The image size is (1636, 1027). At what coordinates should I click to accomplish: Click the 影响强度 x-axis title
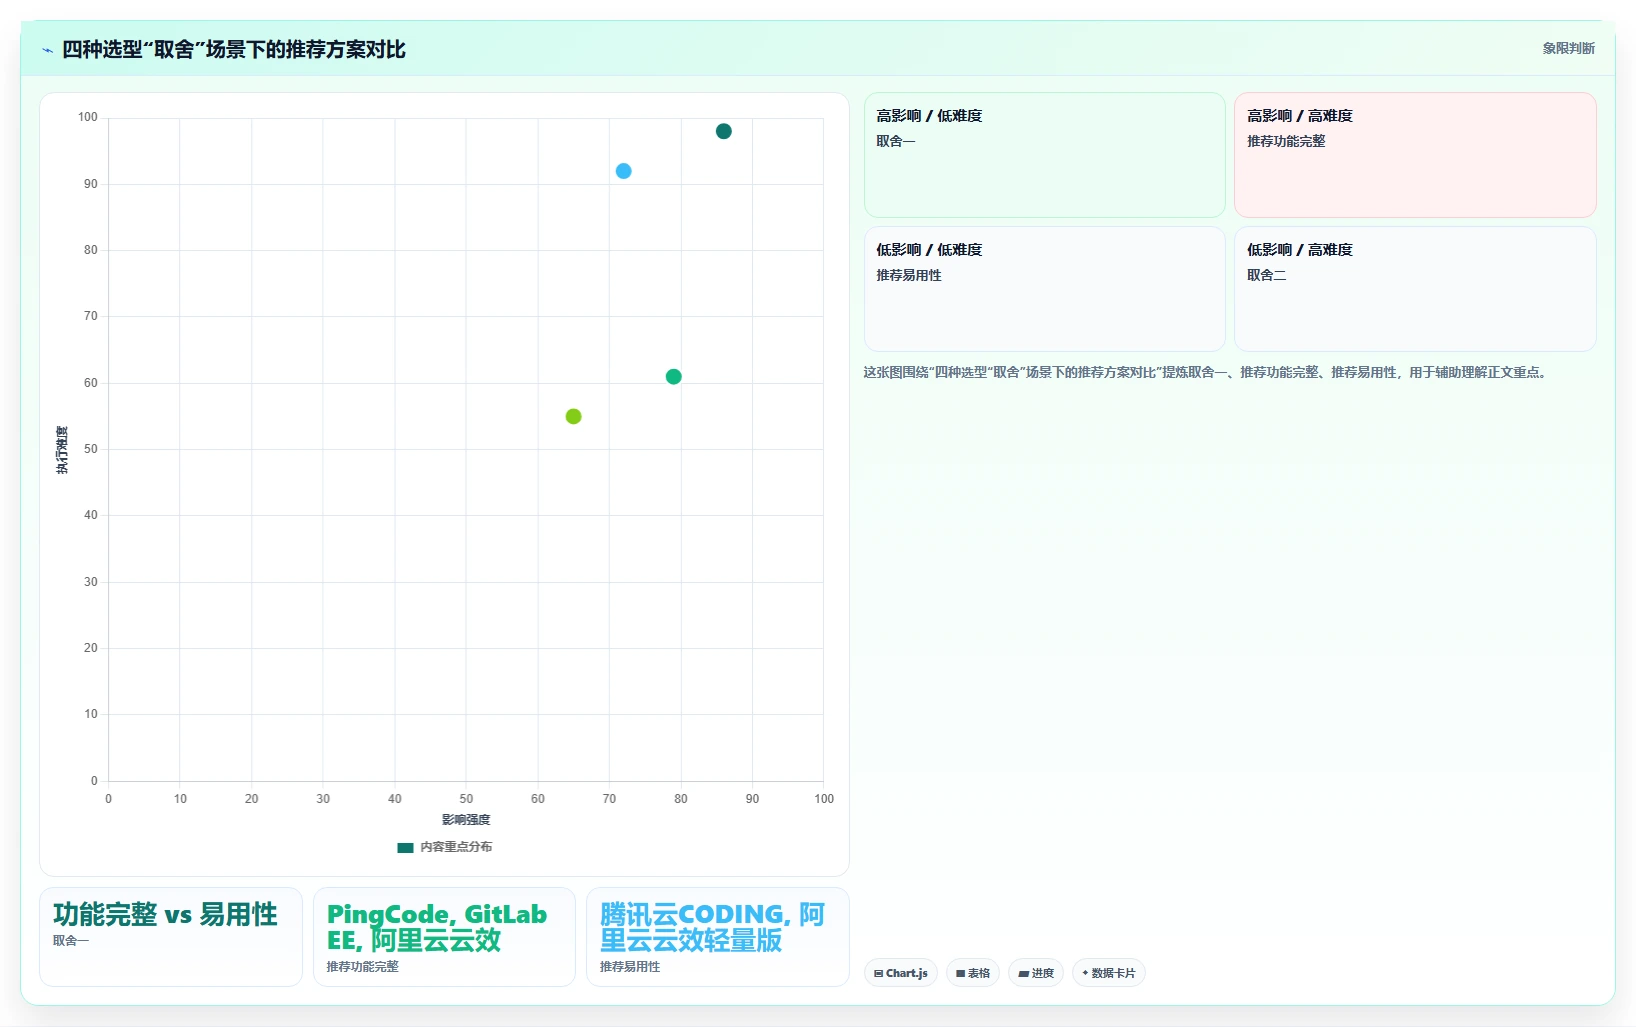(x=466, y=820)
